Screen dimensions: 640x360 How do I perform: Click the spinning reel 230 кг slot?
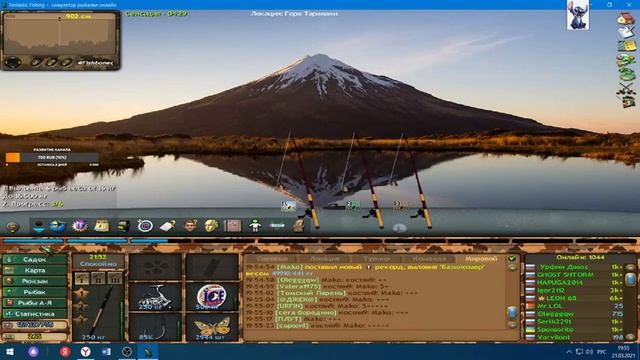pyautogui.click(x=155, y=296)
